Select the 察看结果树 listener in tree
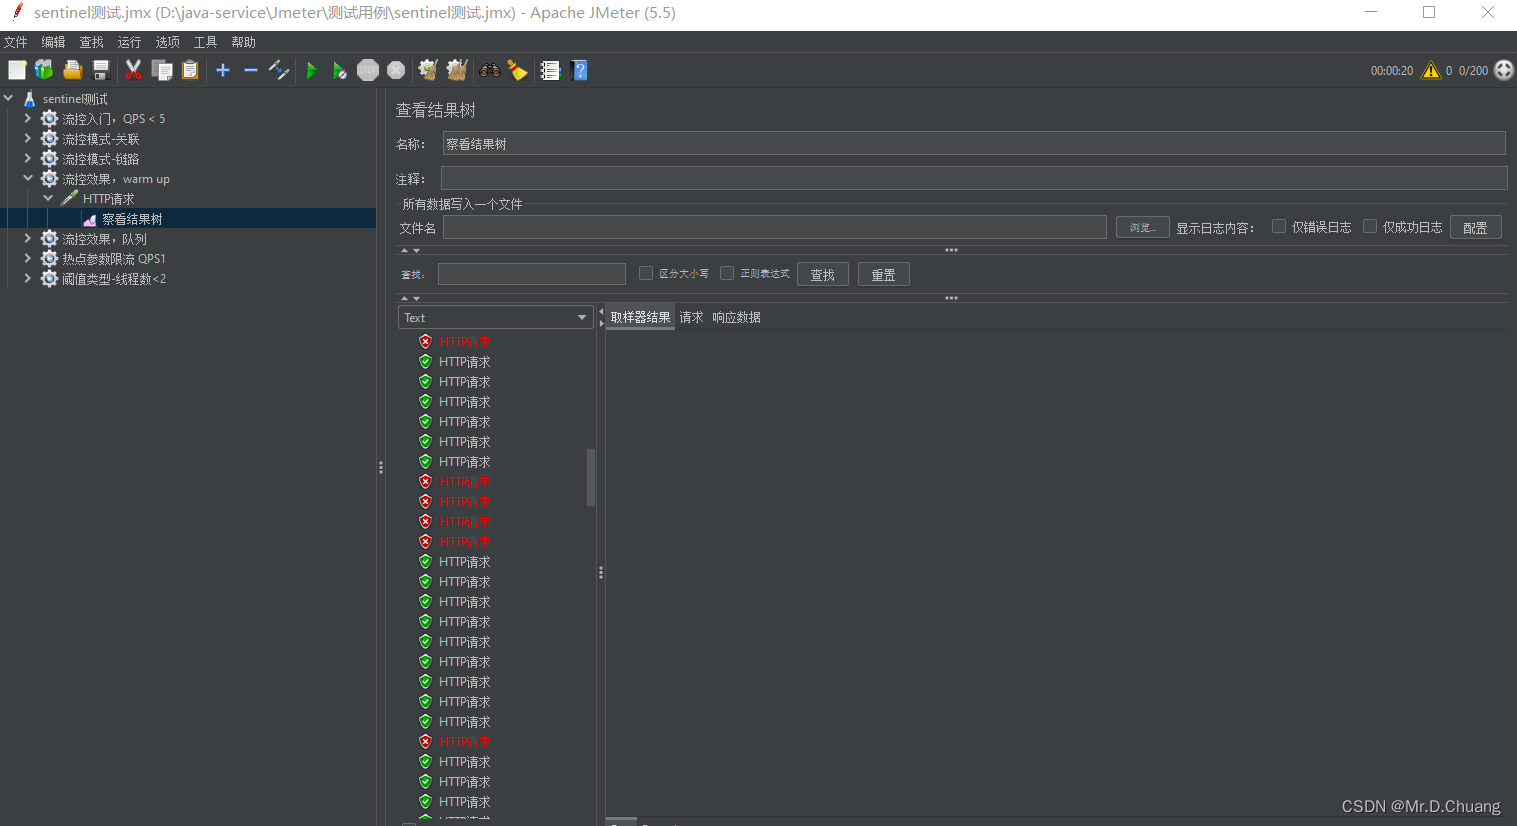1517x826 pixels. [x=132, y=219]
